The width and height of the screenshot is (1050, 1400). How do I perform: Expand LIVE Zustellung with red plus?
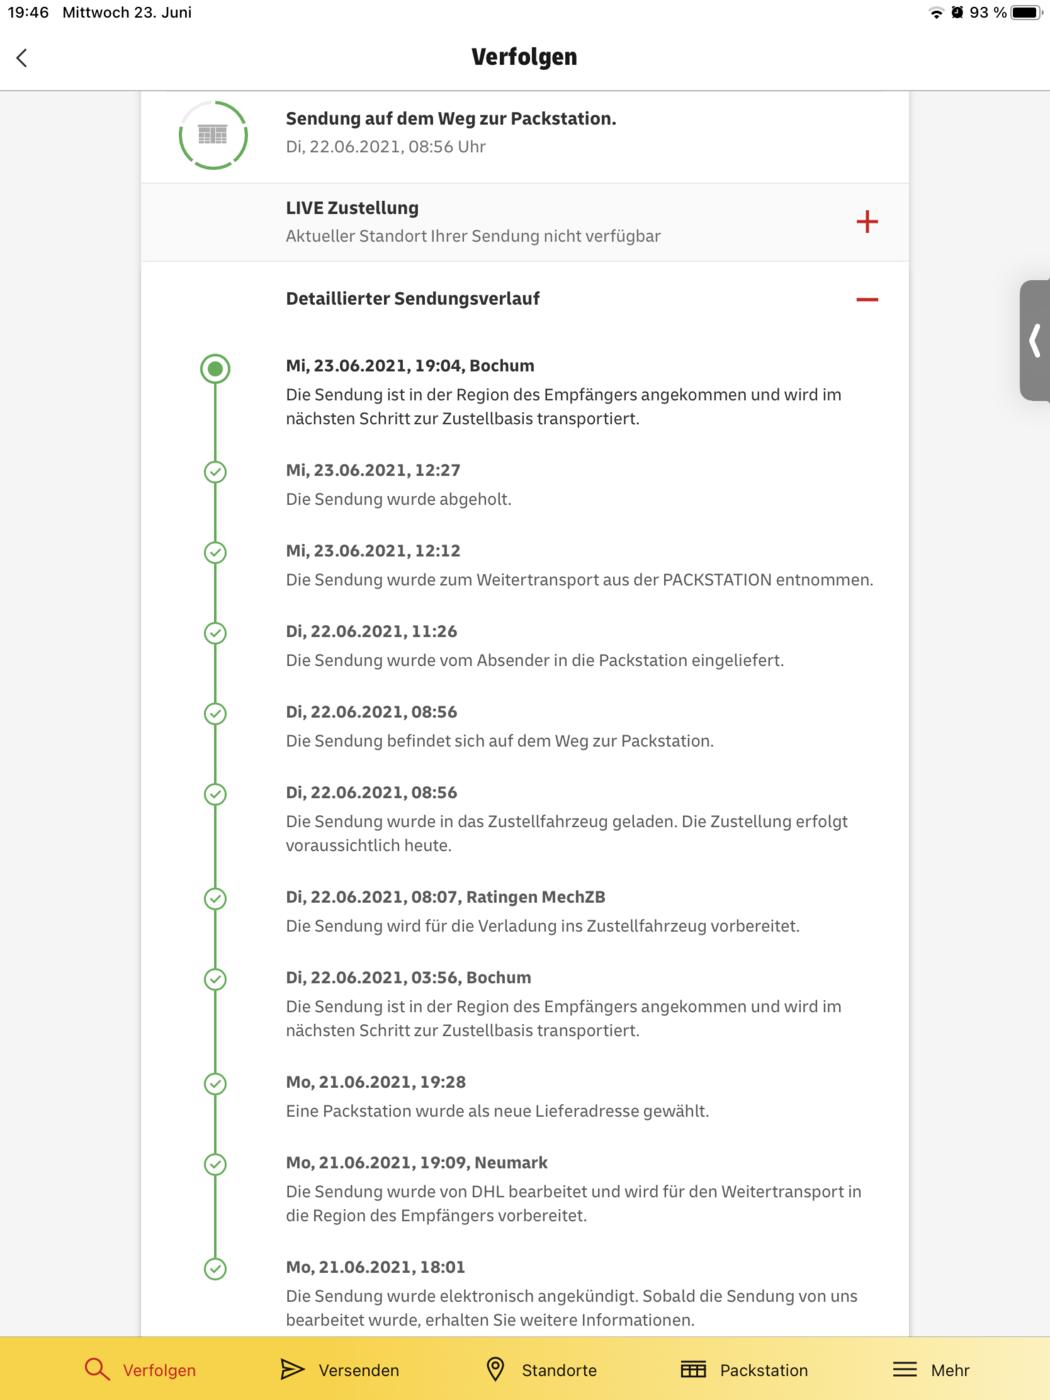pyautogui.click(x=867, y=221)
